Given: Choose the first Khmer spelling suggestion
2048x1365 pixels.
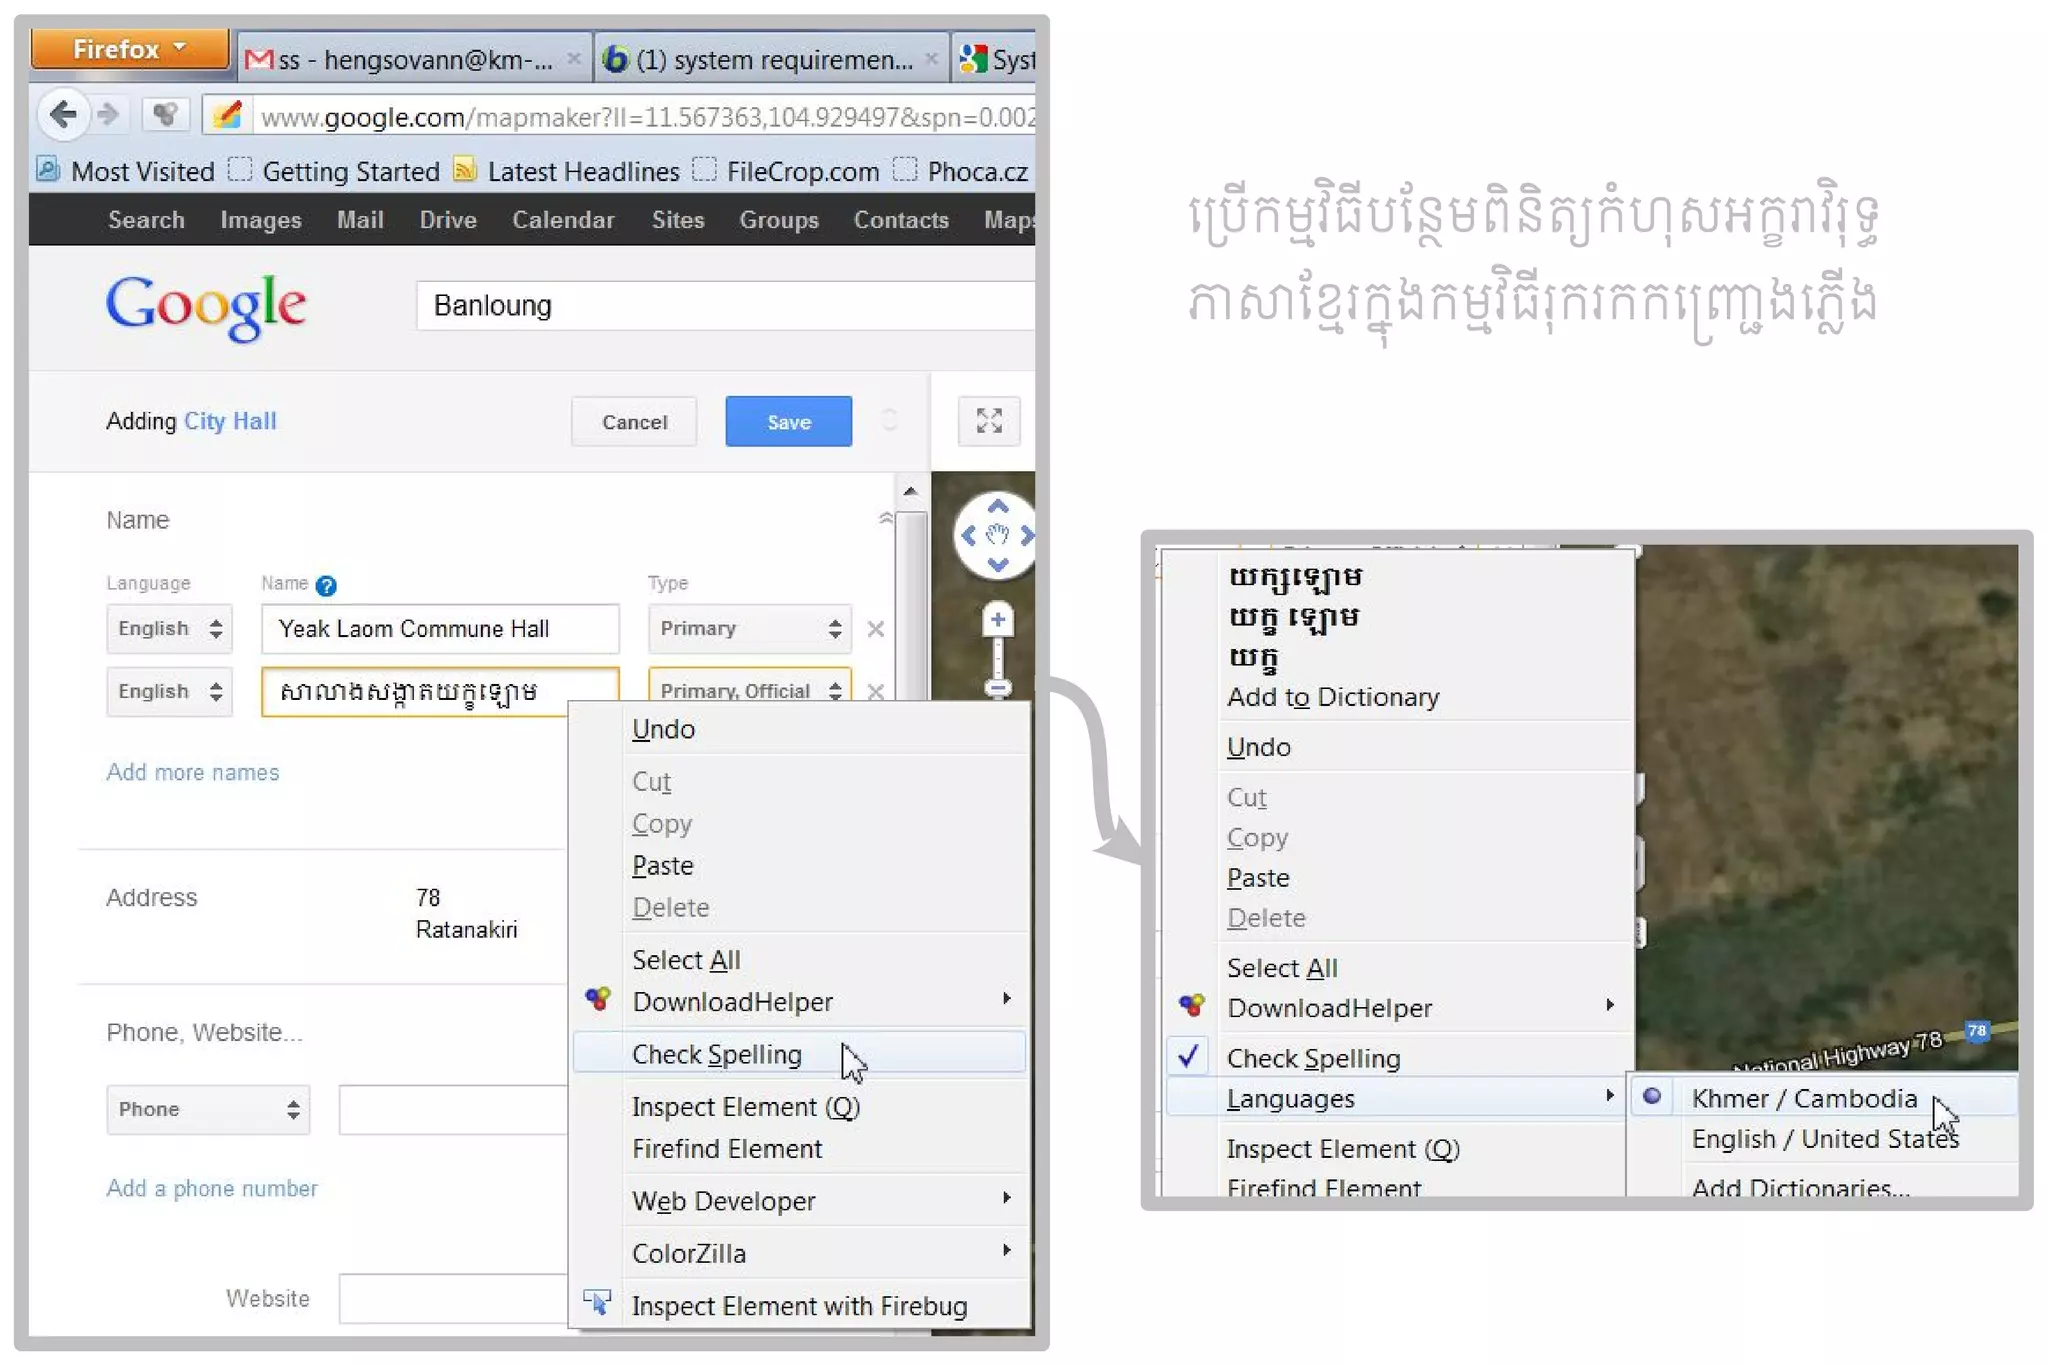Looking at the screenshot, I should [x=1398, y=577].
